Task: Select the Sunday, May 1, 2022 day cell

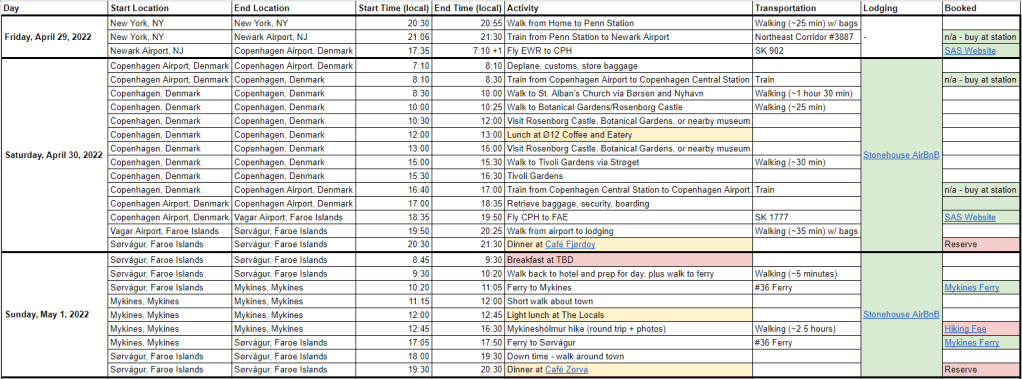Action: (54, 314)
